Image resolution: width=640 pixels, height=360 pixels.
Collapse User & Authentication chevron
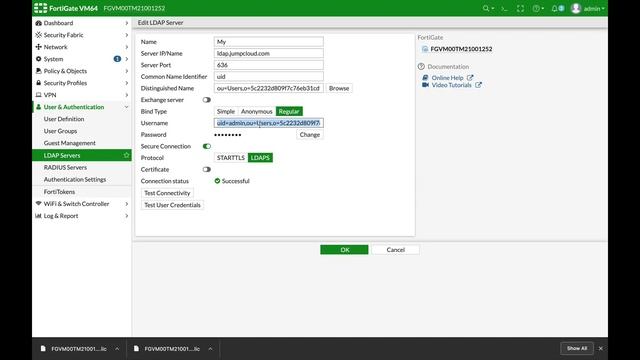(x=127, y=107)
